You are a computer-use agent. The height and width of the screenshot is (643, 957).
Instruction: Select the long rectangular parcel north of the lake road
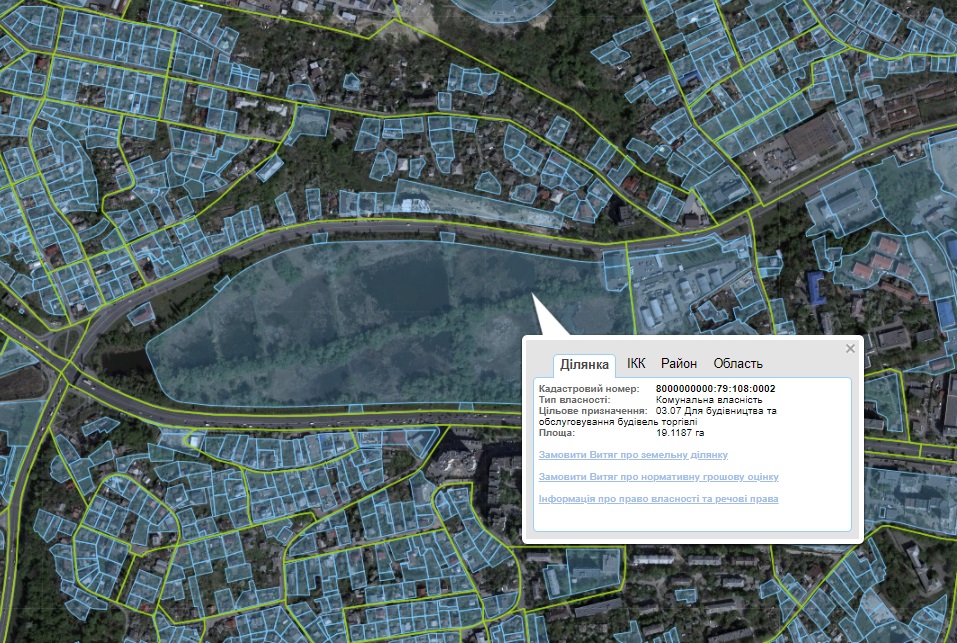(470, 200)
